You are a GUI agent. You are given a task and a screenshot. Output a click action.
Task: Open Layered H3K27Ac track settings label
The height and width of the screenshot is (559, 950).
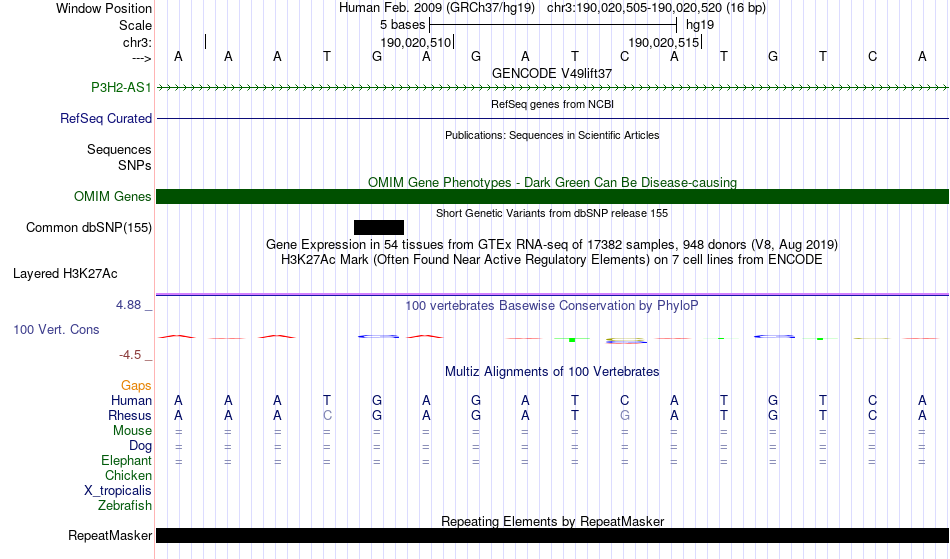(x=65, y=274)
